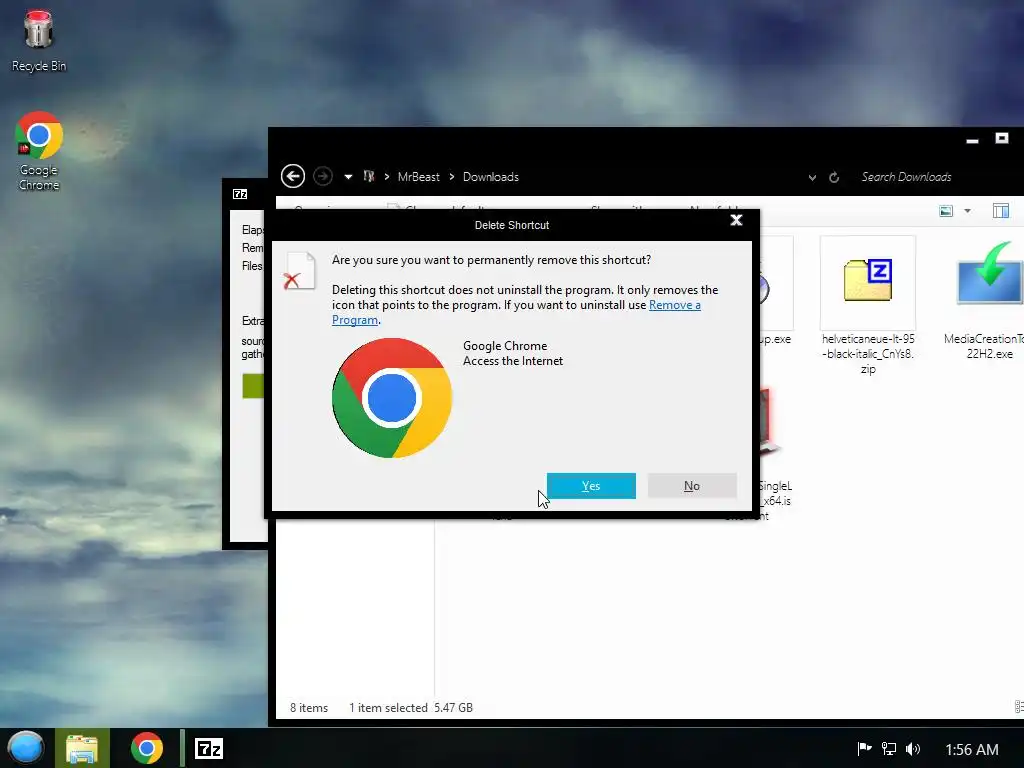Screen dimensions: 1024x768
Task: Open File Explorer from the taskbar
Action: click(82, 748)
